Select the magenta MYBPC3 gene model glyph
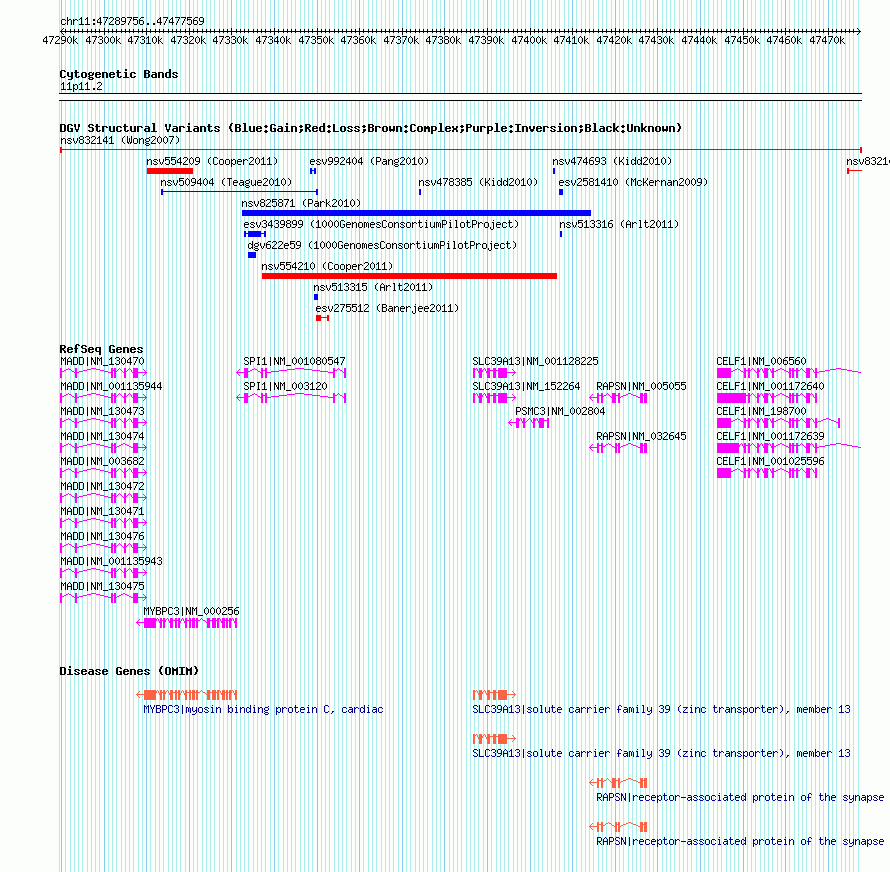 187,623
